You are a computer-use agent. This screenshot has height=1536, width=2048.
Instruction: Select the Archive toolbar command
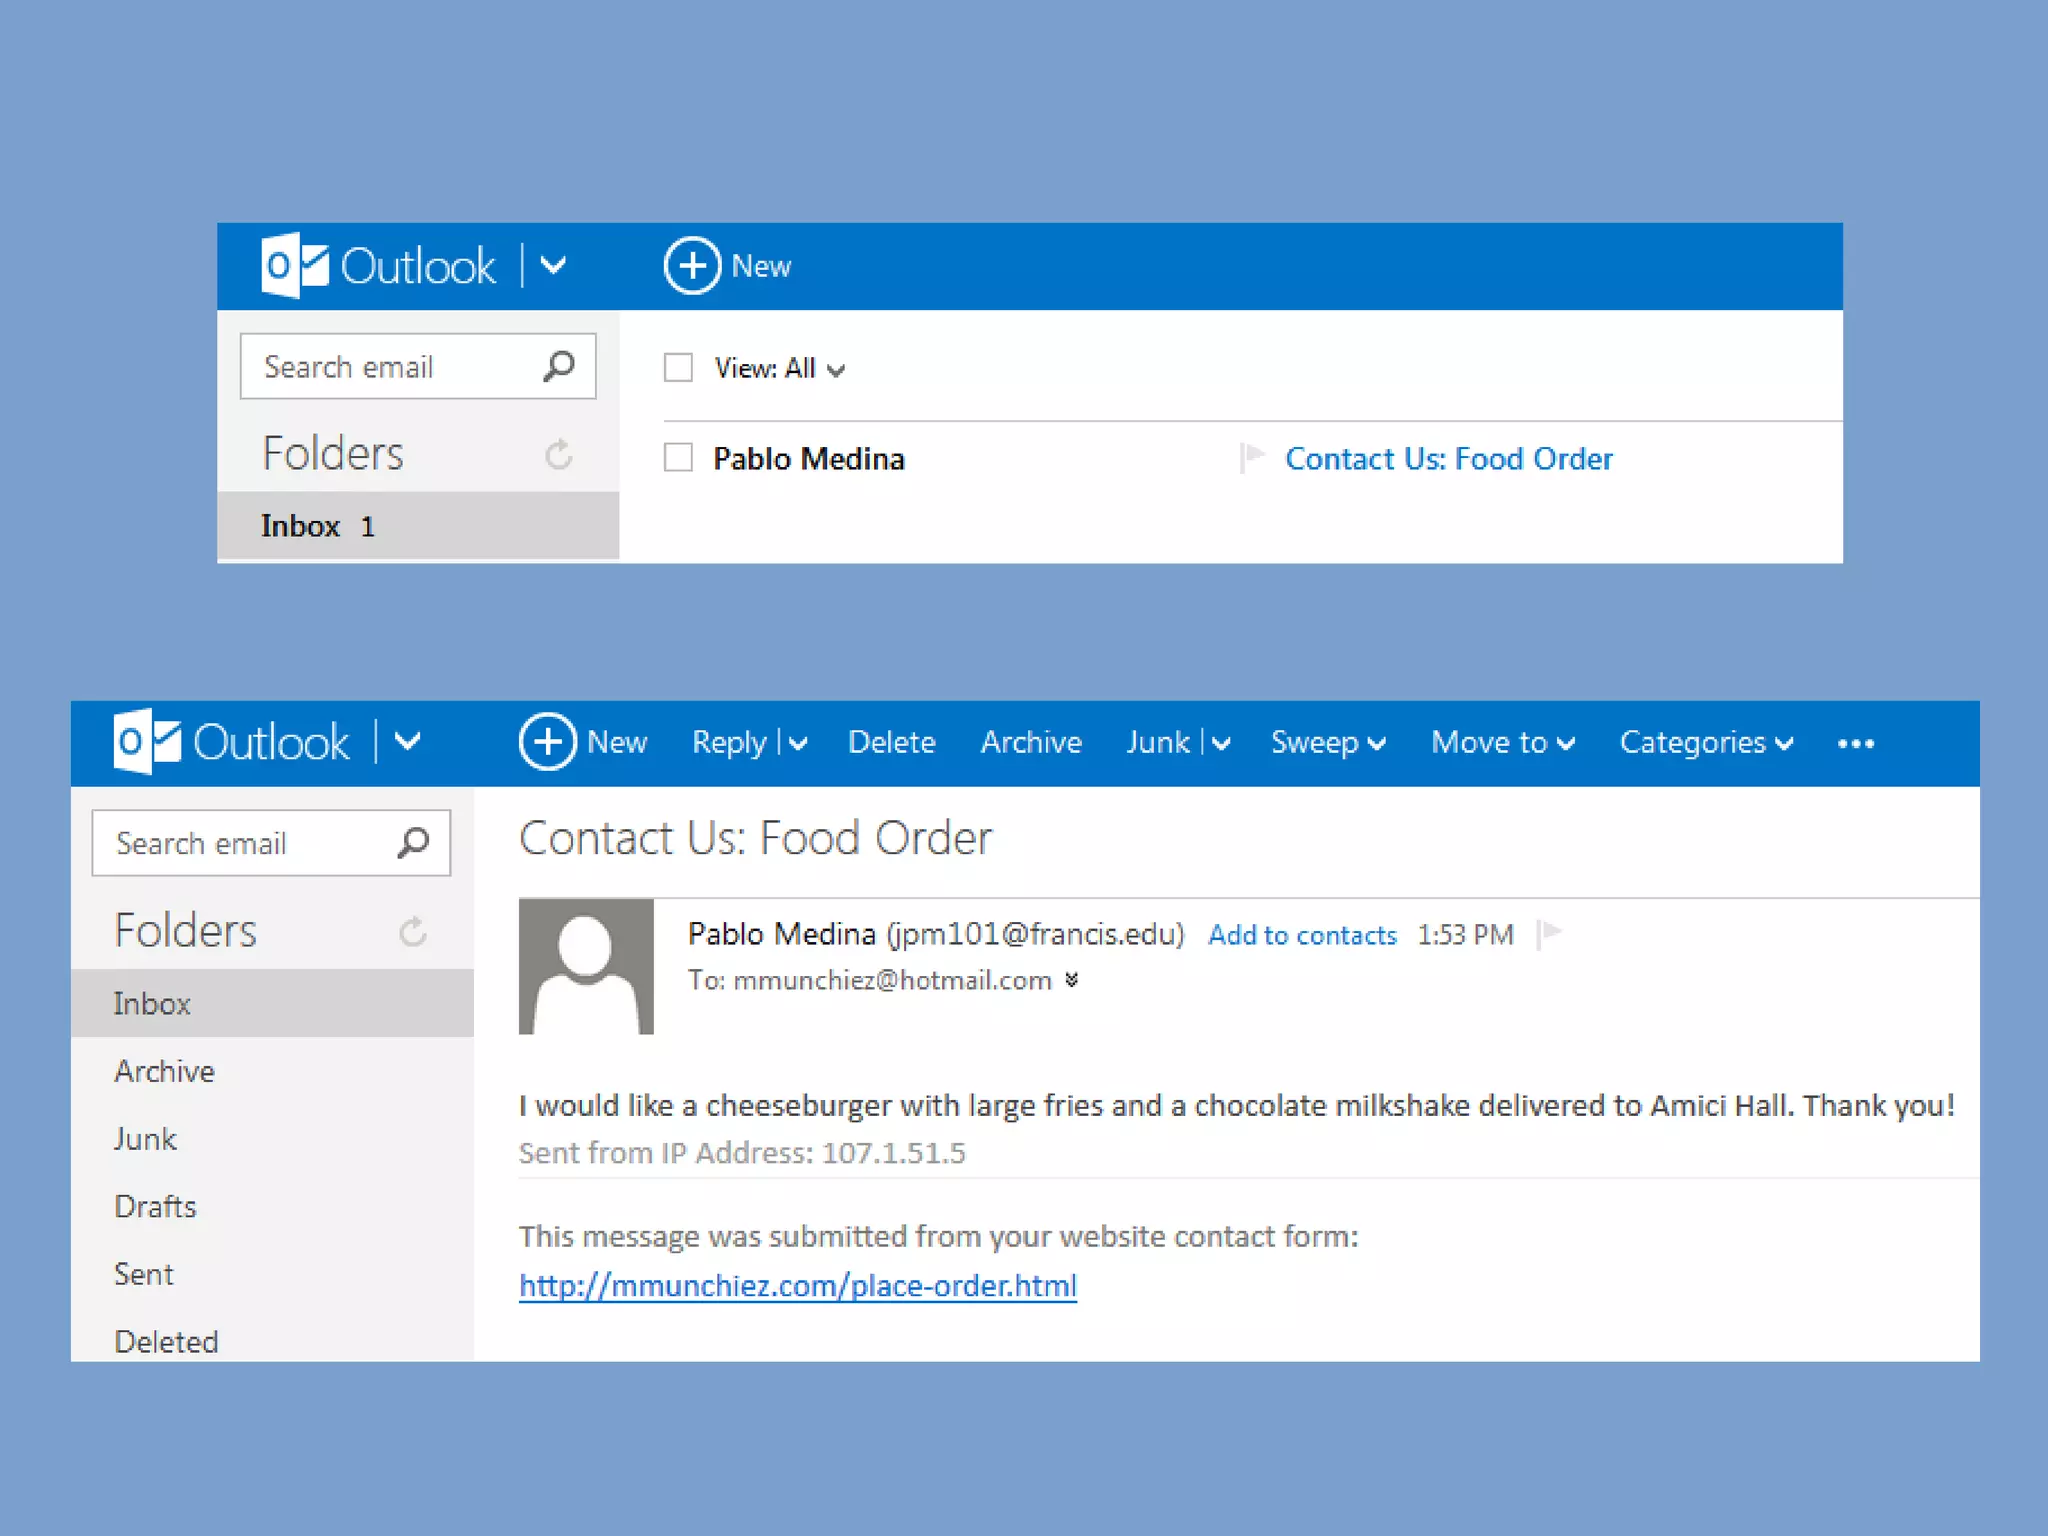point(1031,743)
